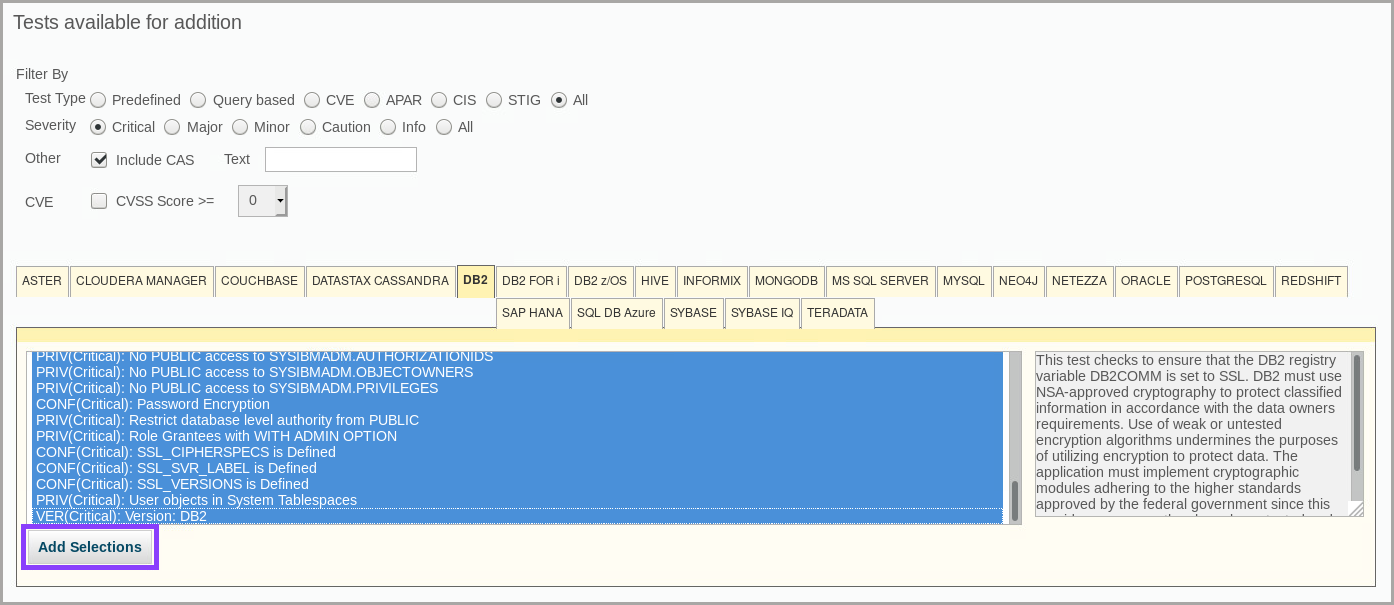The image size is (1394, 605).
Task: Select the Version: DB2 test row
Action: click(x=517, y=516)
